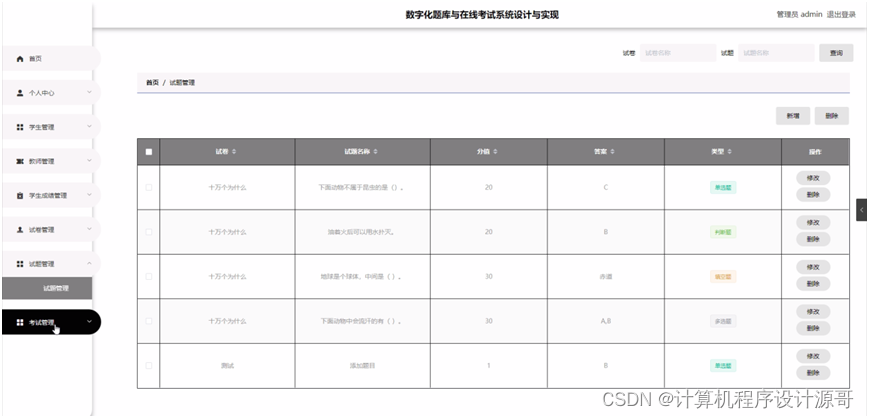This screenshot has width=869, height=418.
Task: Expand the 个人中心 menu chevron
Action: (89, 93)
